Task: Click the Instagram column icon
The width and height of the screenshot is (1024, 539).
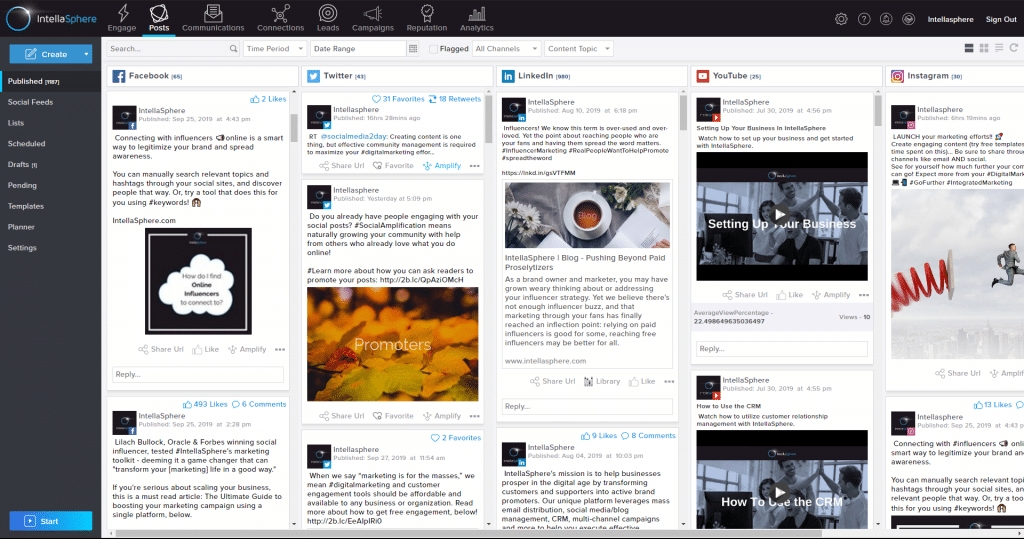Action: pyautogui.click(x=897, y=76)
